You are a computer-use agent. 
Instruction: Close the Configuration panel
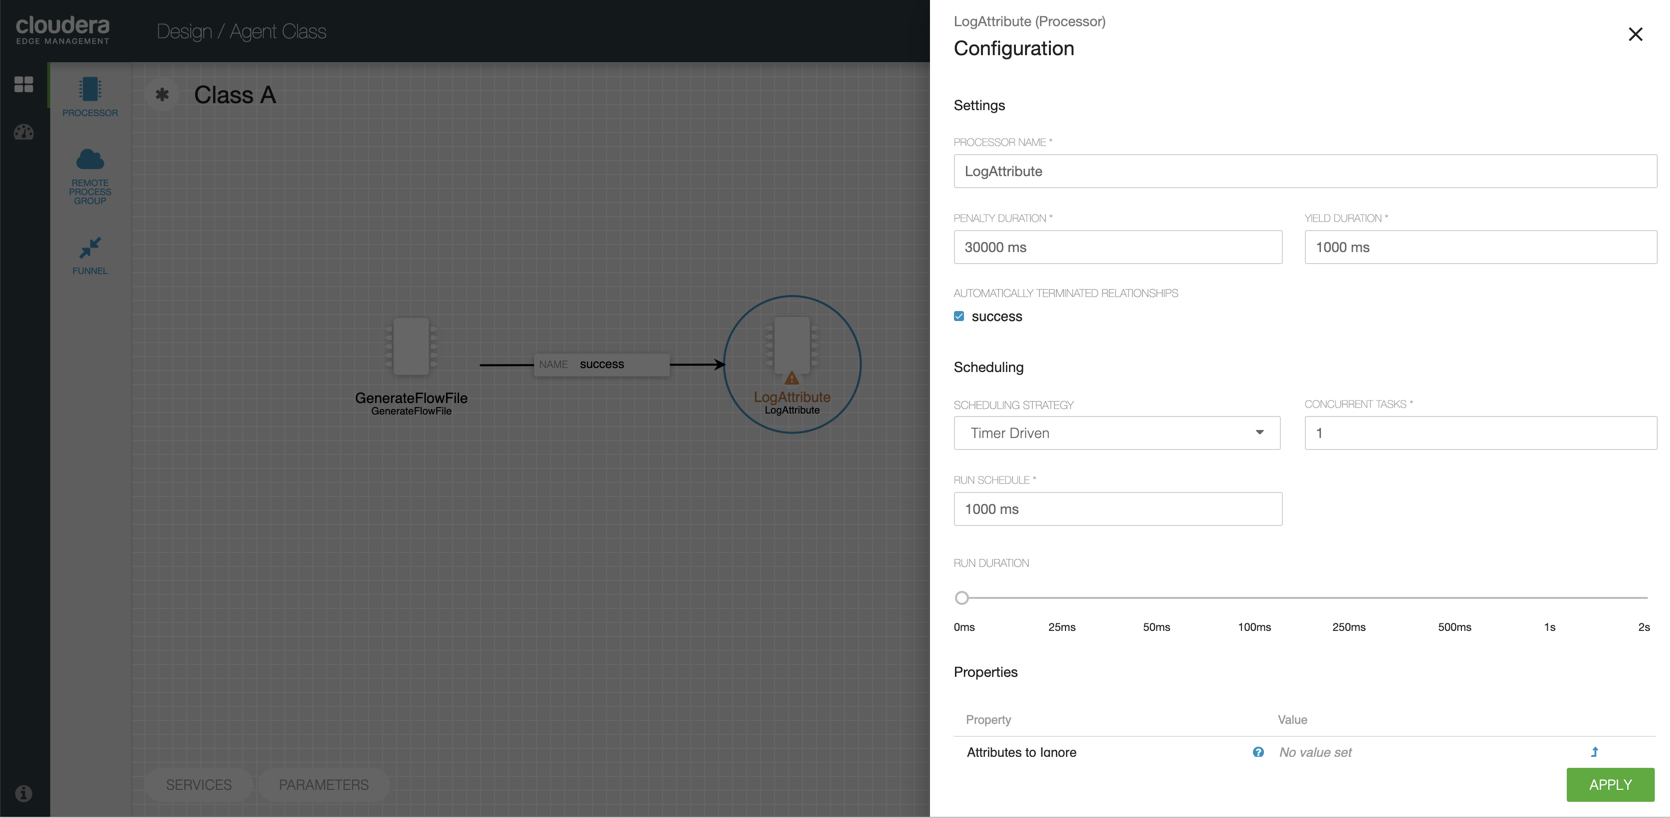1635,34
